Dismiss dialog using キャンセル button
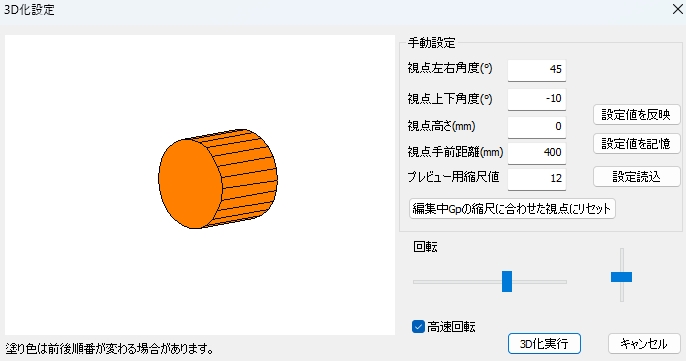 [x=644, y=343]
